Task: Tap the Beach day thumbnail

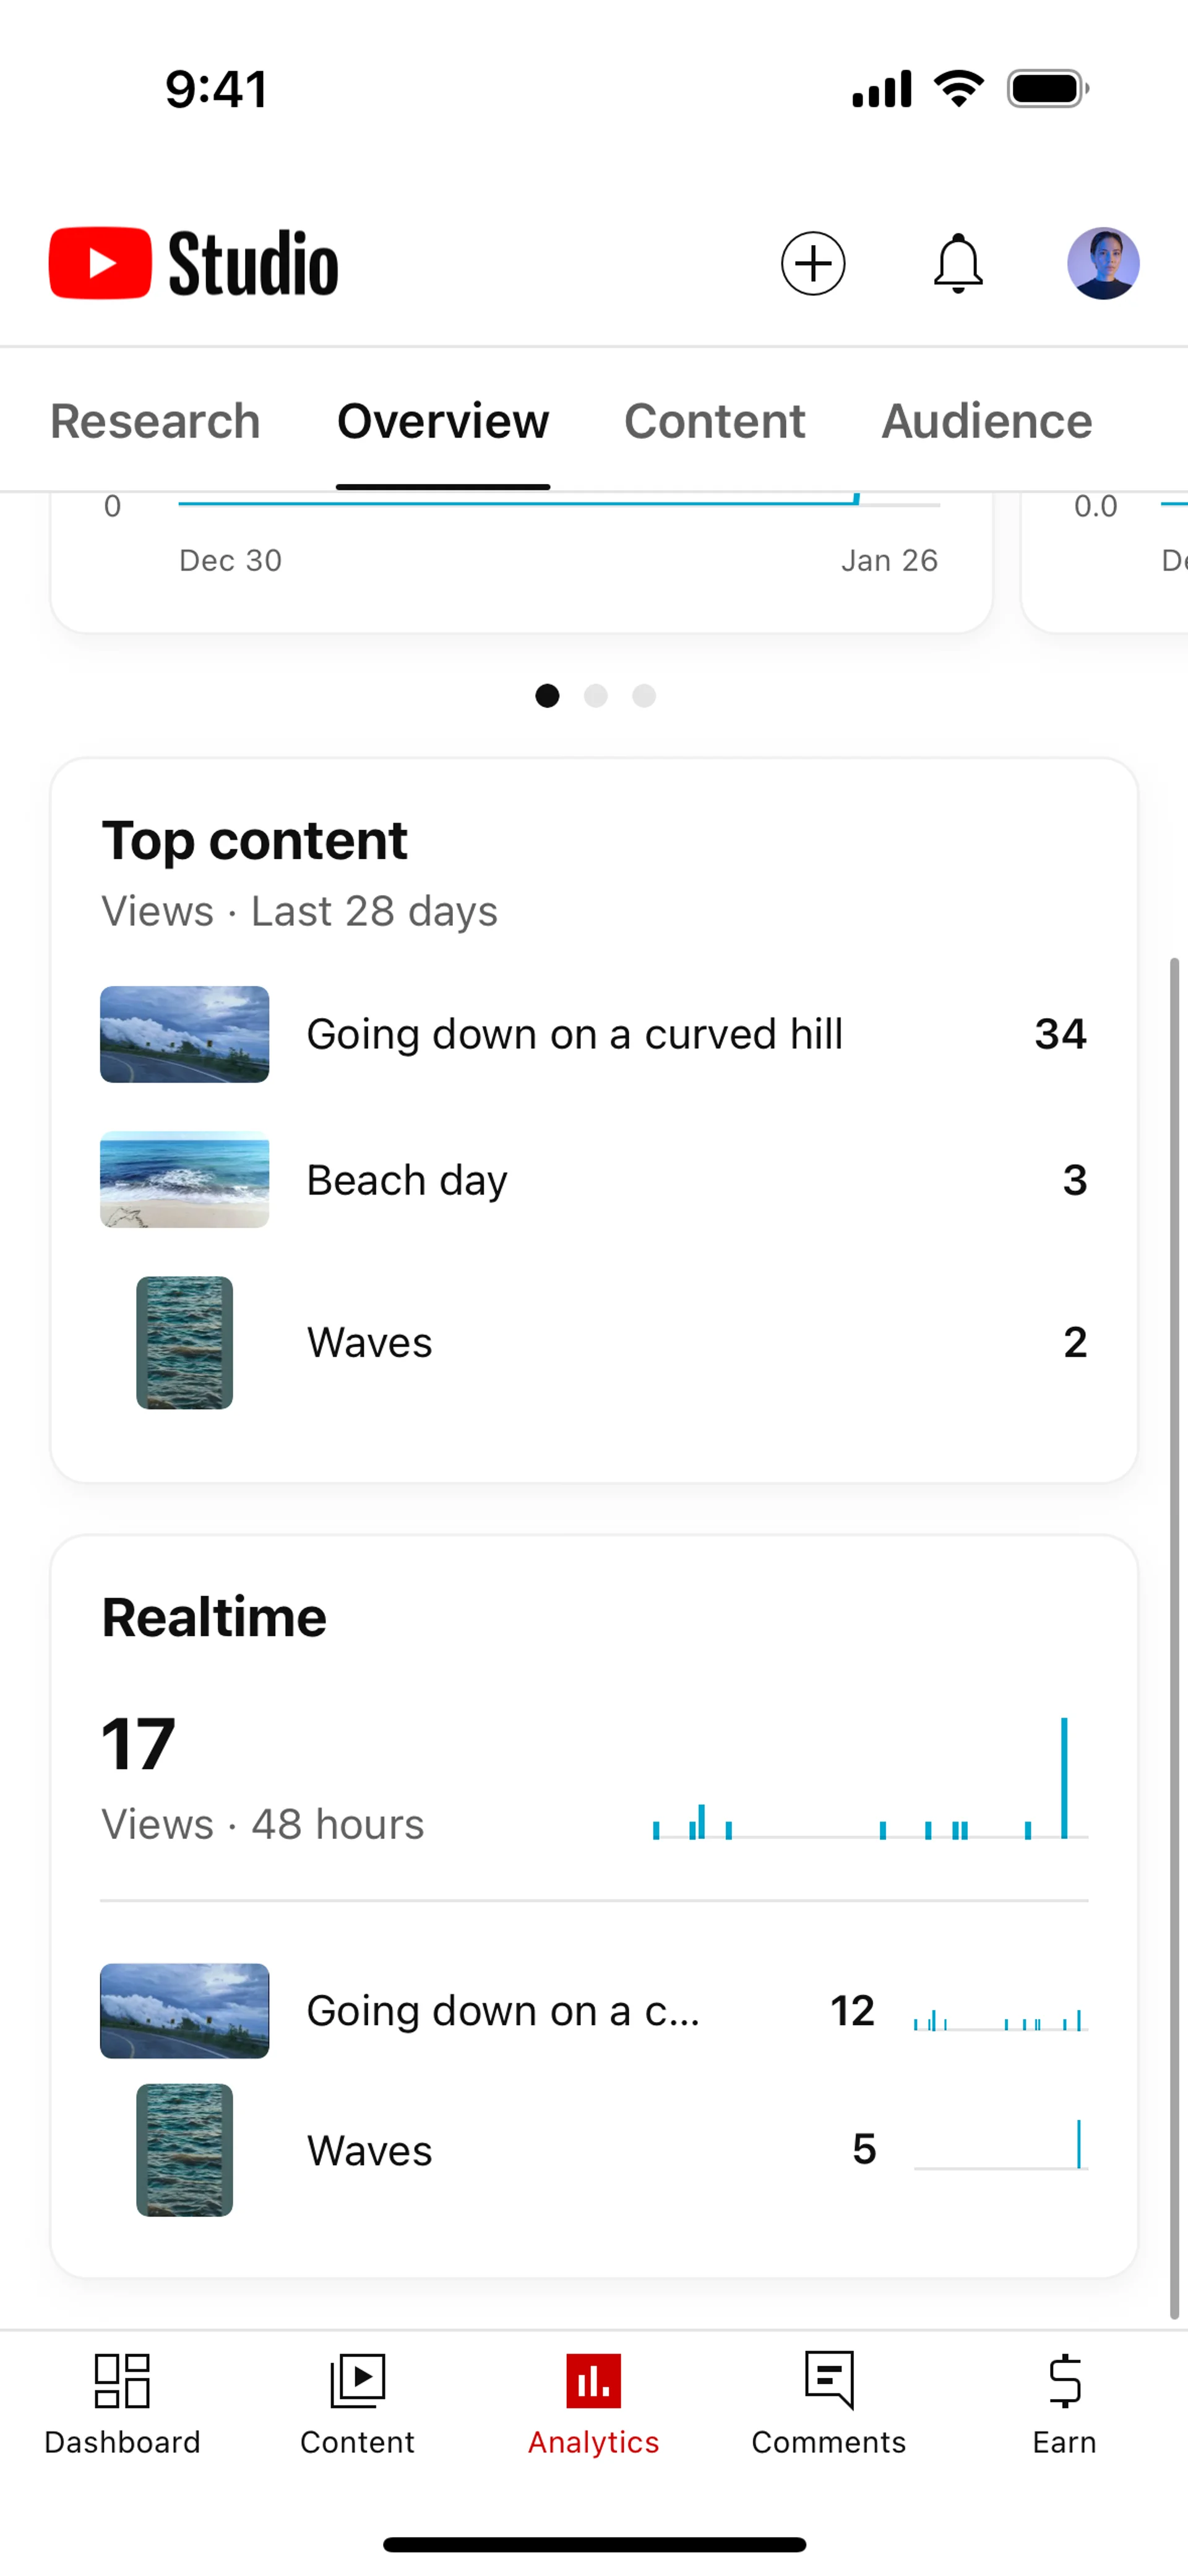Action: click(185, 1180)
